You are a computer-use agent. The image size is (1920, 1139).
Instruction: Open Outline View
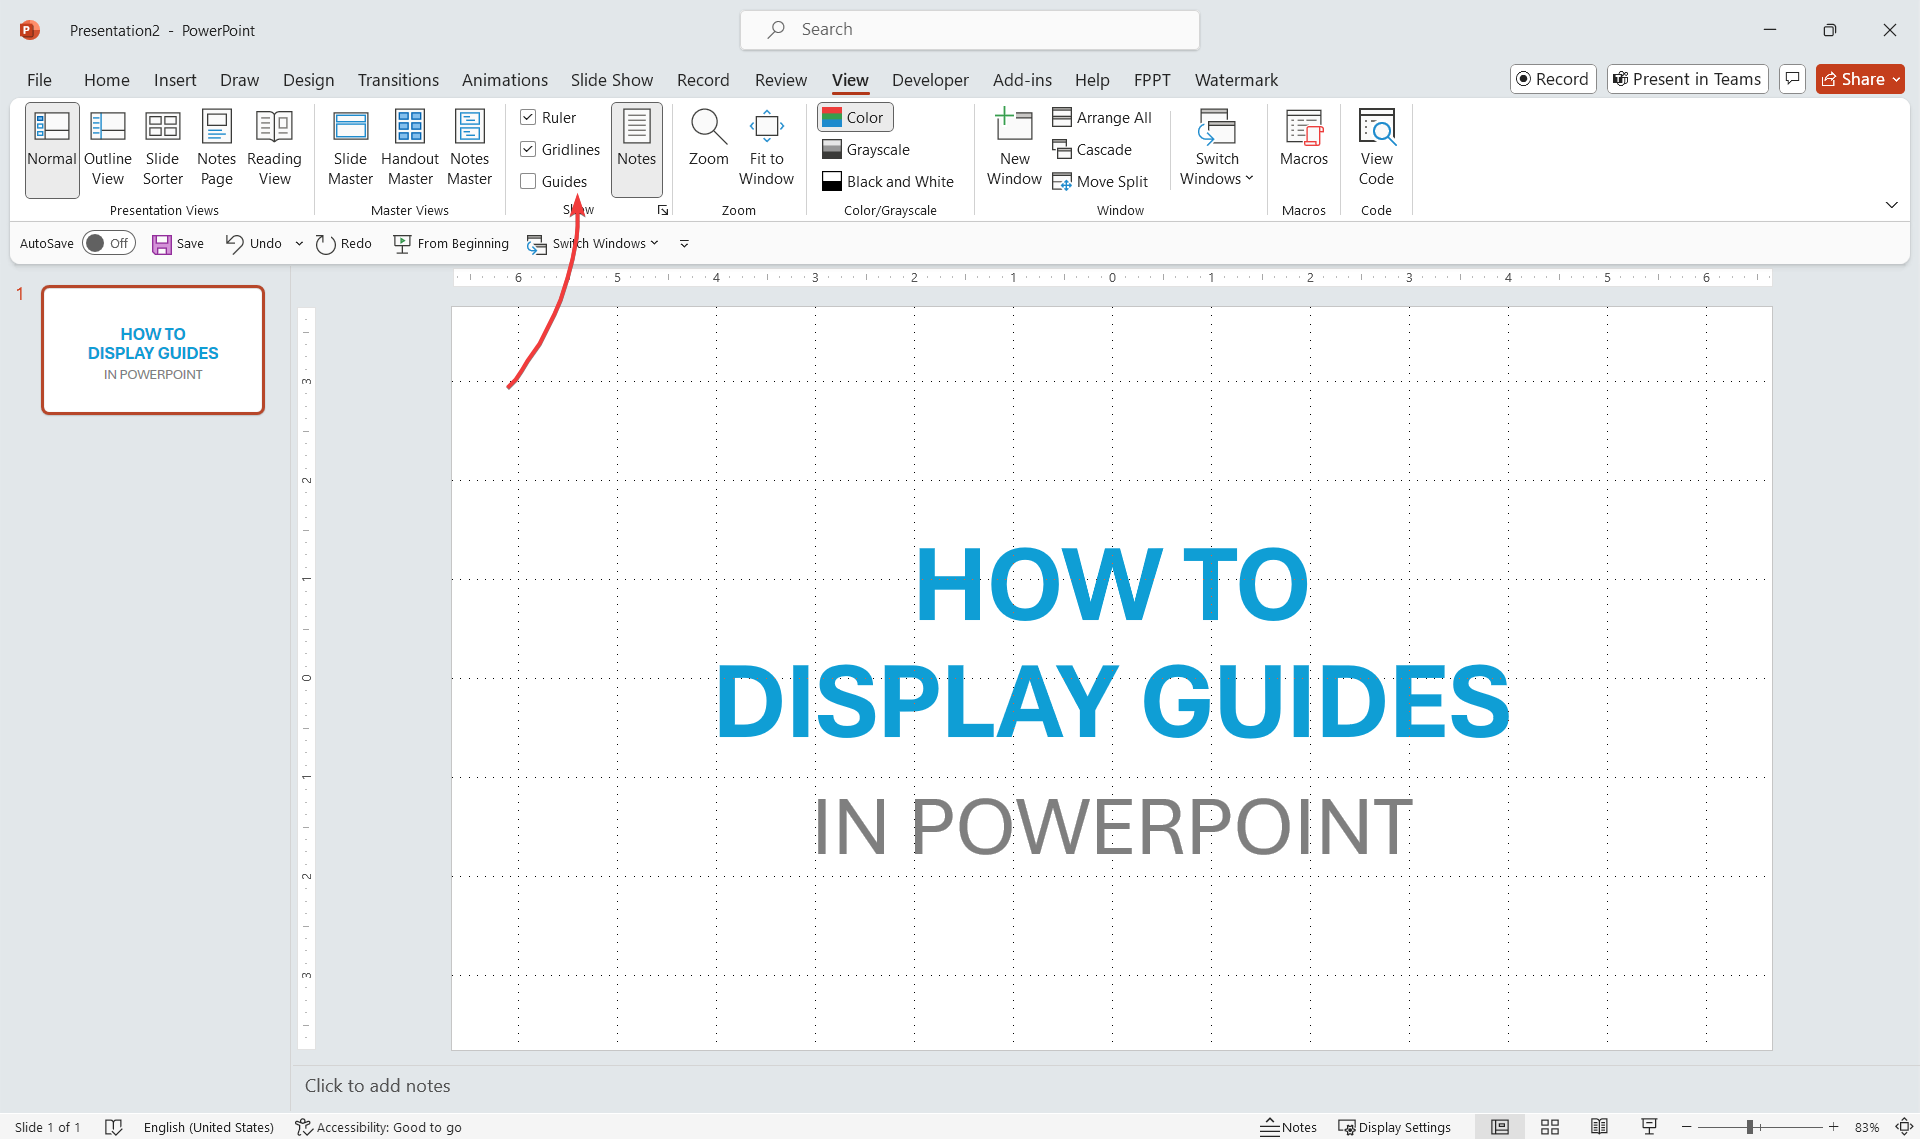point(108,149)
